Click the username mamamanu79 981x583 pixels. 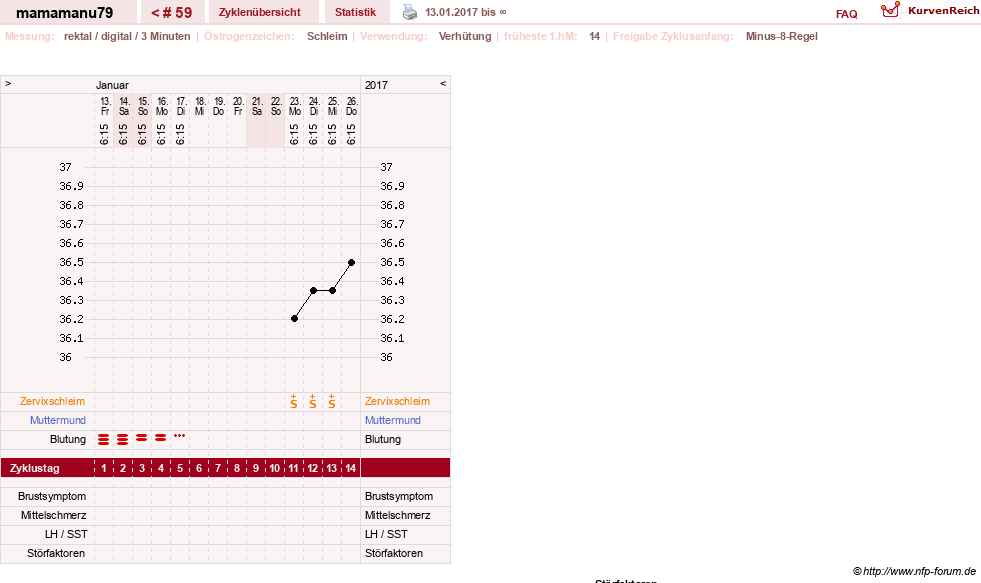pos(64,13)
